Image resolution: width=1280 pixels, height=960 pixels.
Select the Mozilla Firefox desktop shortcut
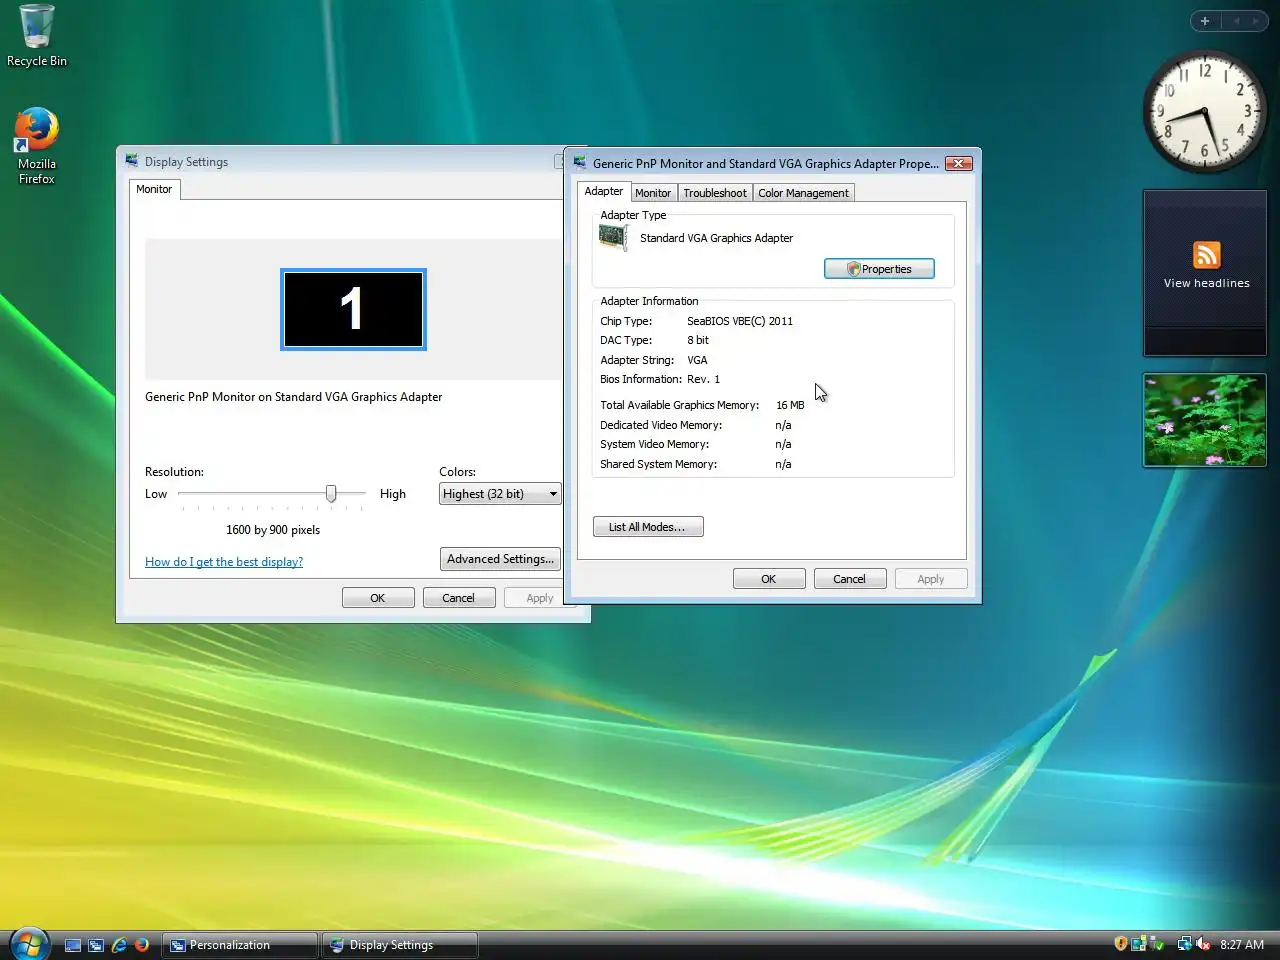[37, 146]
